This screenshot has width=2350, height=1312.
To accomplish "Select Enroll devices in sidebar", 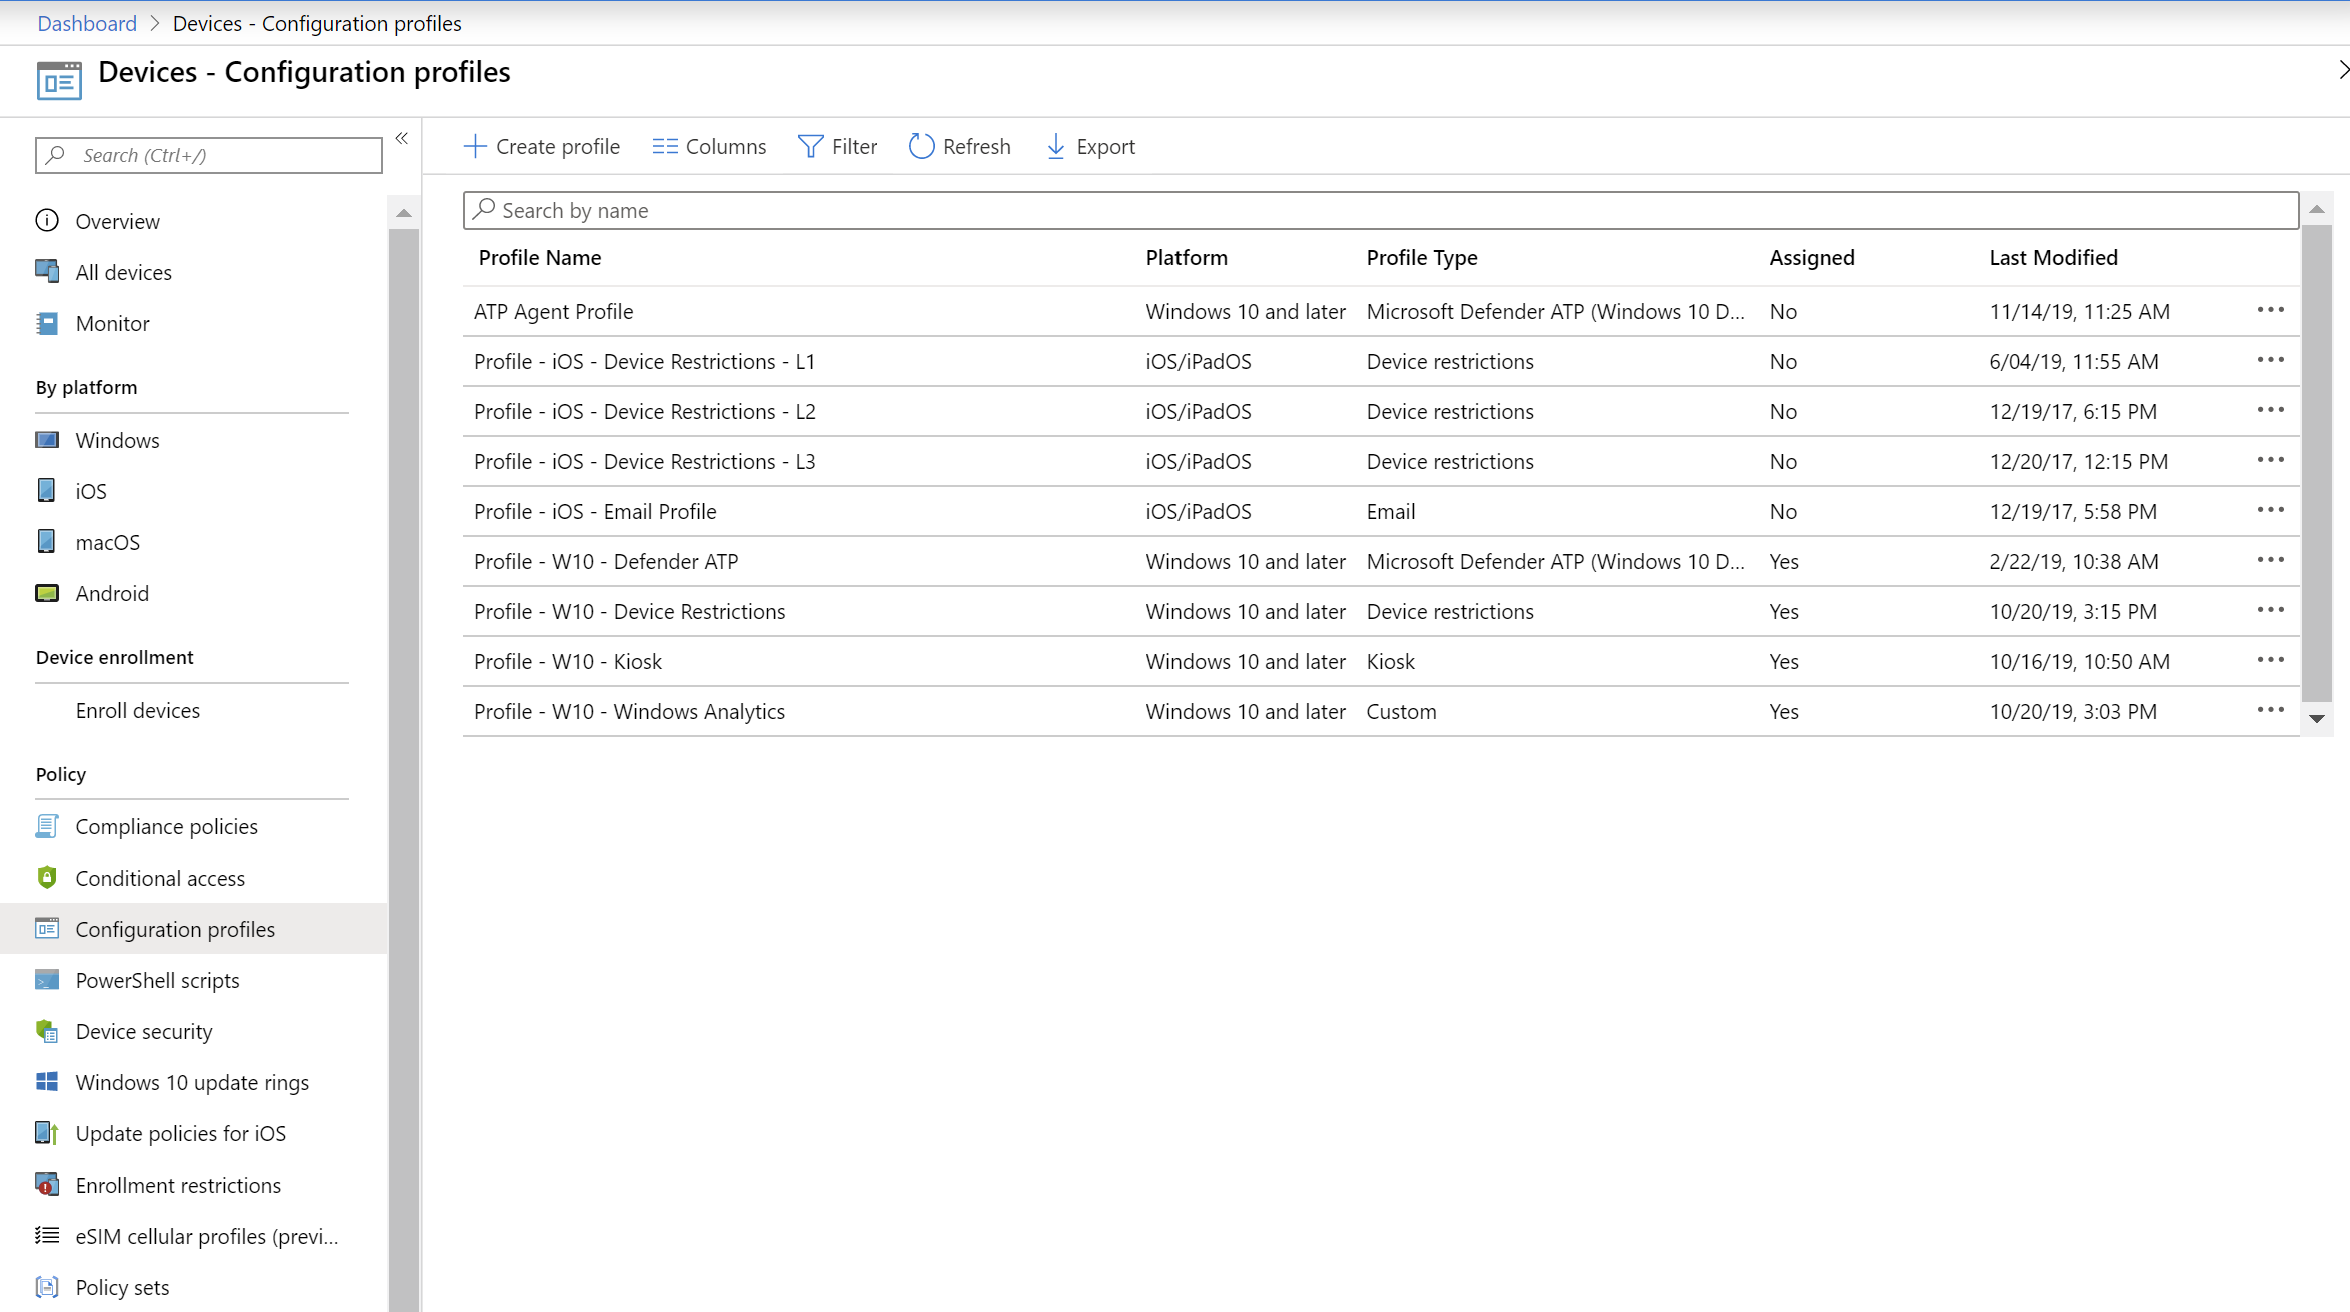I will [x=137, y=710].
